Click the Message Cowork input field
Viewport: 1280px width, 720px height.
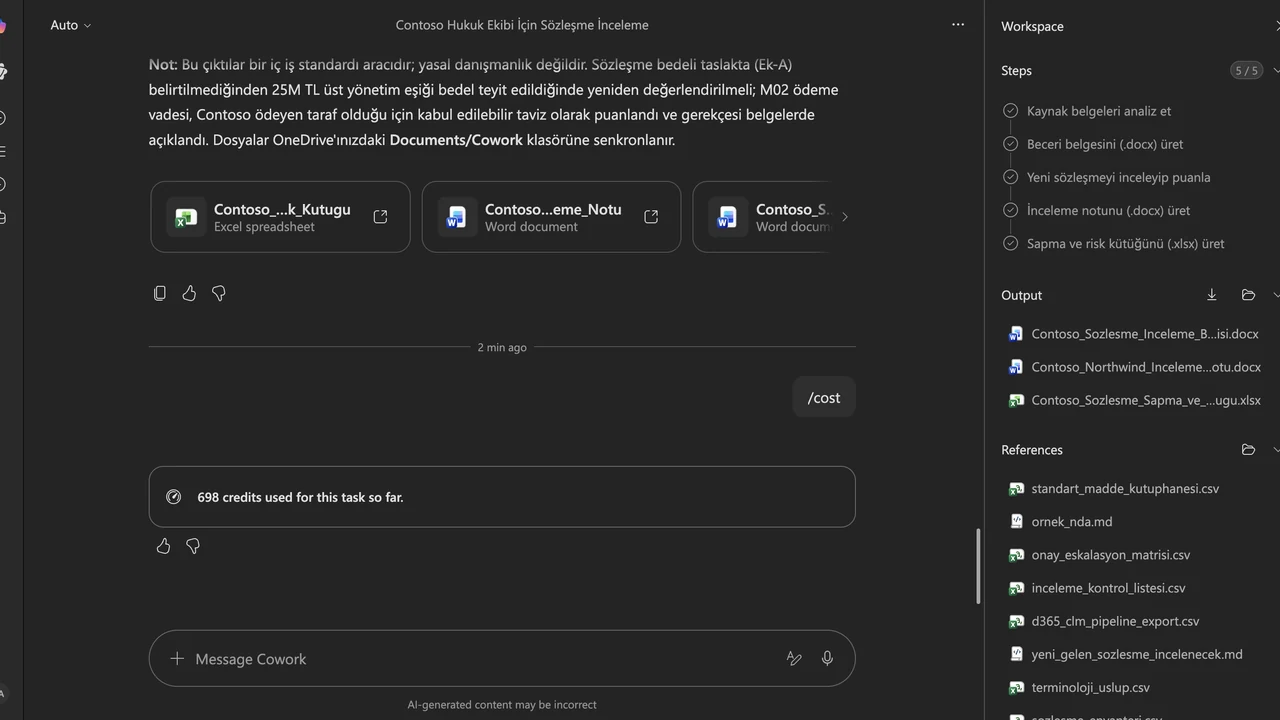[480, 659]
